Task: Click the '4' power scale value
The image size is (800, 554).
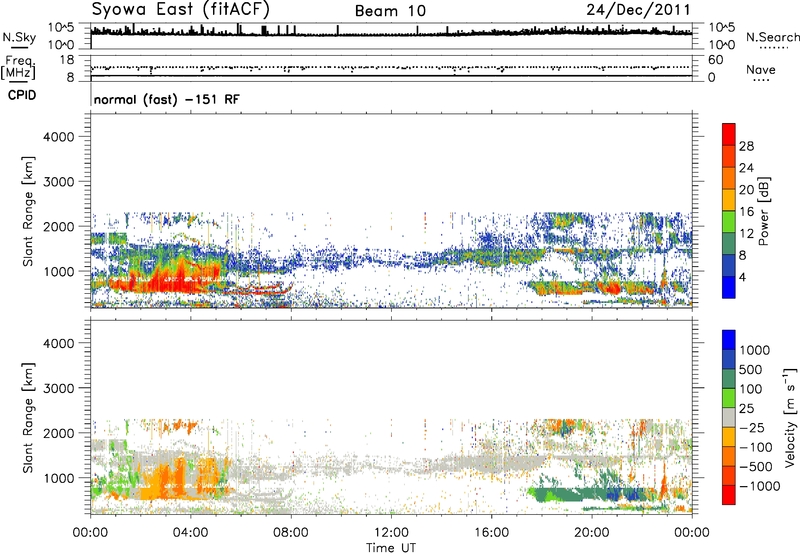Action: click(742, 277)
